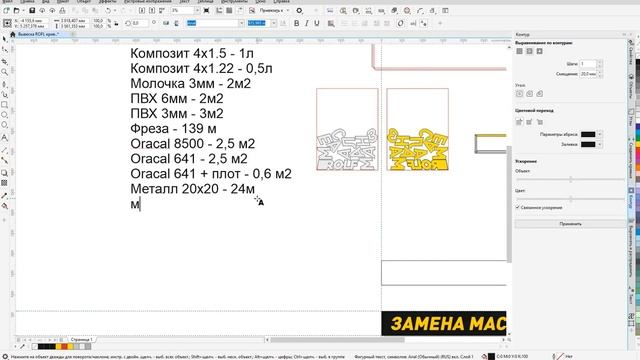Click the 'Применить' apply button
The width and height of the screenshot is (640, 360).
570,224
